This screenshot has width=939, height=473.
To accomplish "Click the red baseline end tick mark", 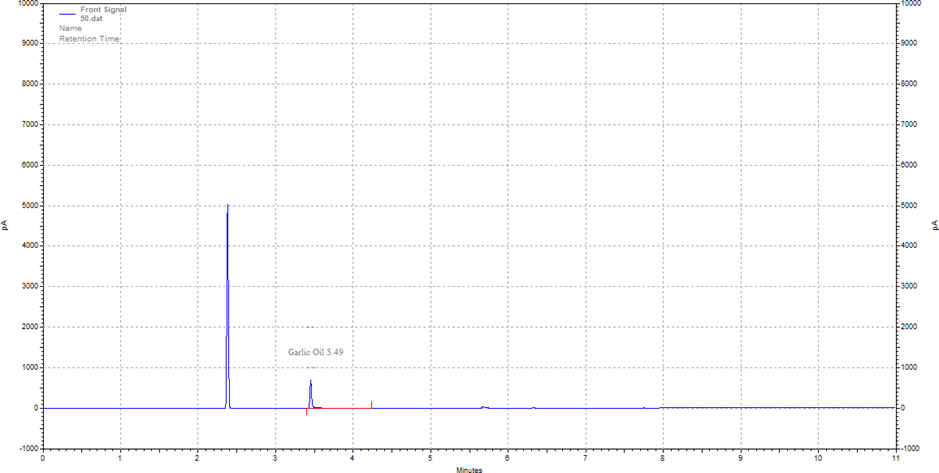I will 371,404.
